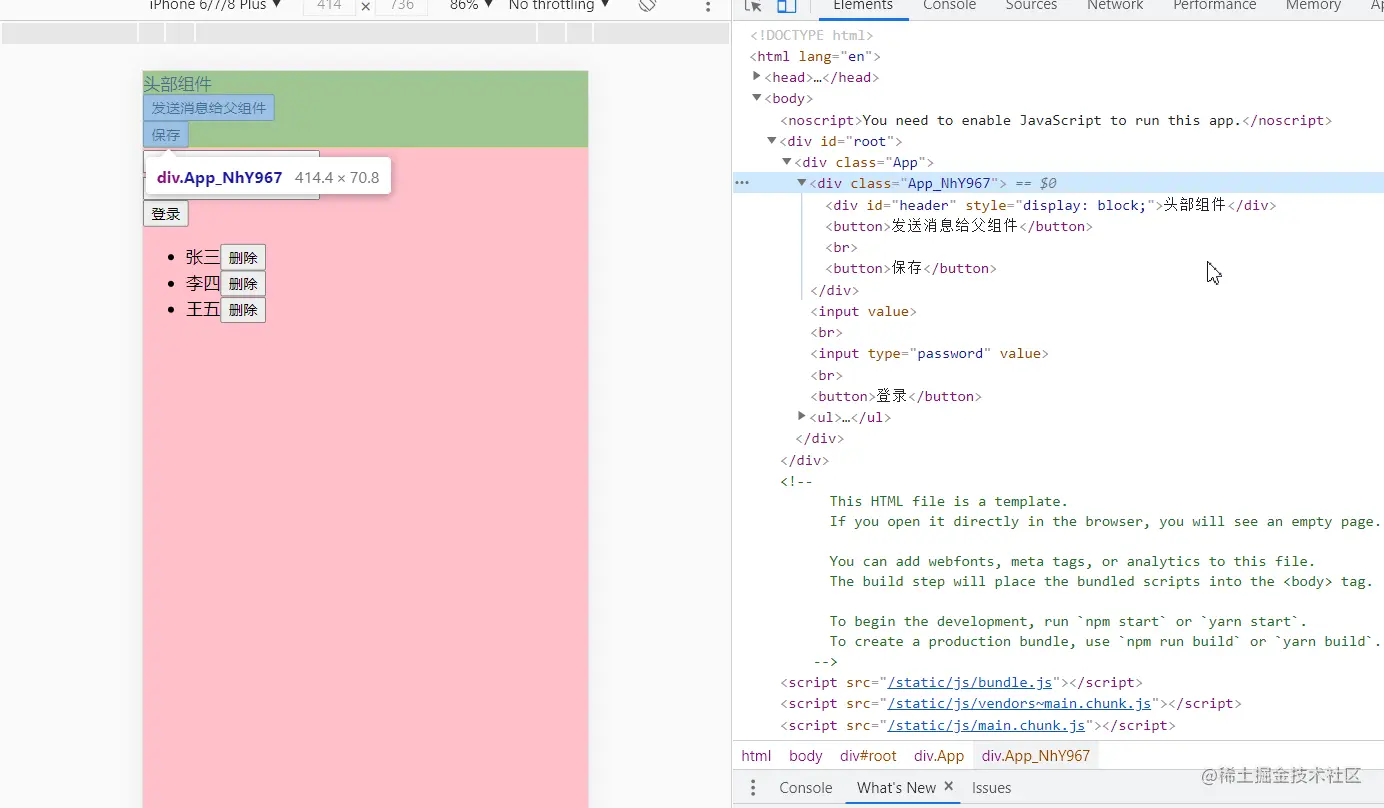Screen dimensions: 1384x808
Task: Select the What's New drawer tab
Action: click(896, 788)
